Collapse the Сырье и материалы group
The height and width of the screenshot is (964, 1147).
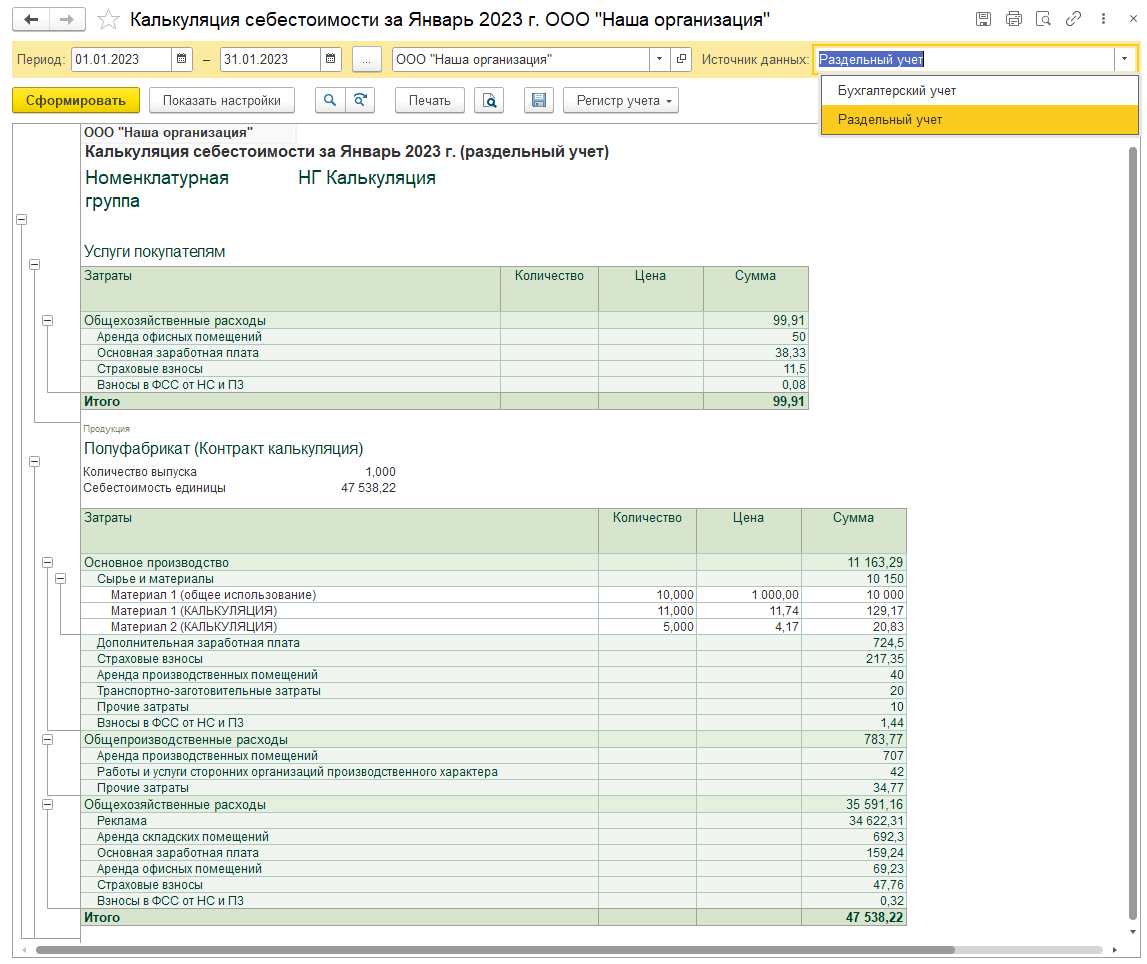(61, 579)
